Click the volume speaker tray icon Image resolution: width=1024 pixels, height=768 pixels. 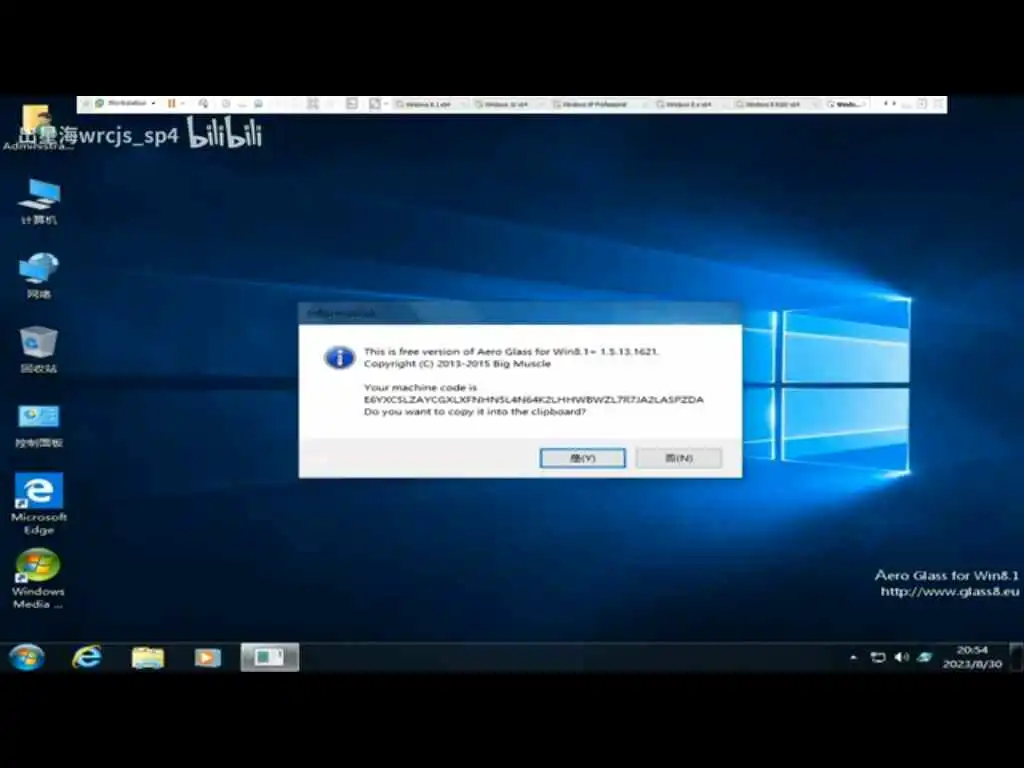tap(901, 657)
